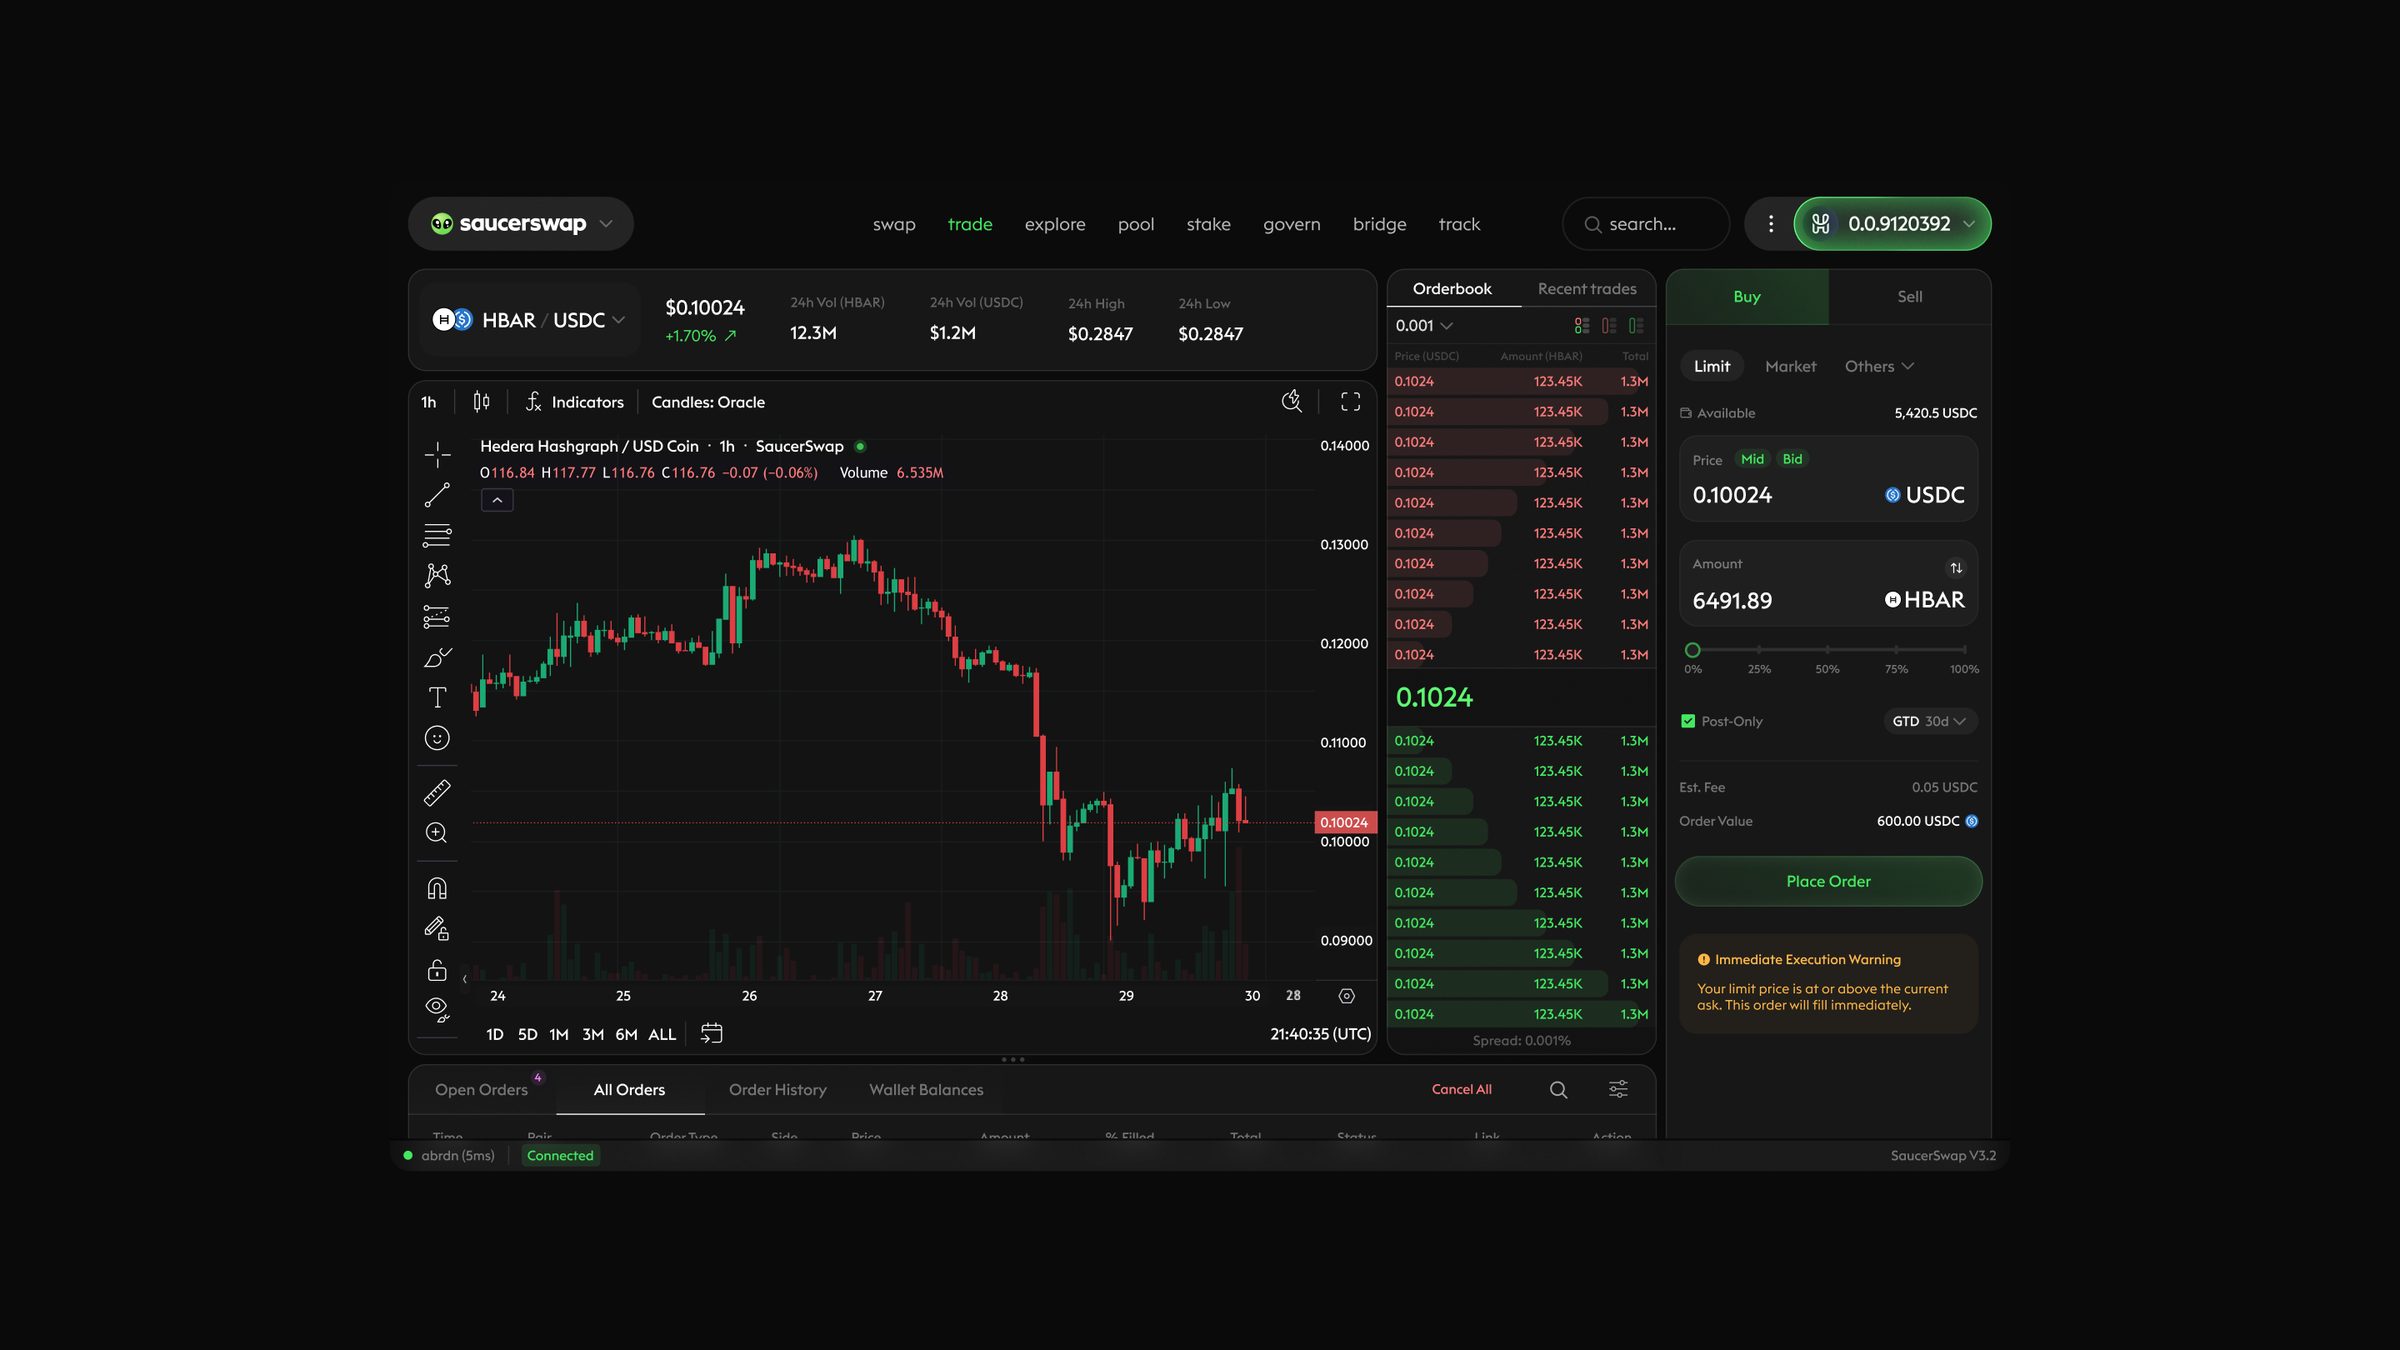
Task: Select the Bid price option
Action: click(1792, 459)
